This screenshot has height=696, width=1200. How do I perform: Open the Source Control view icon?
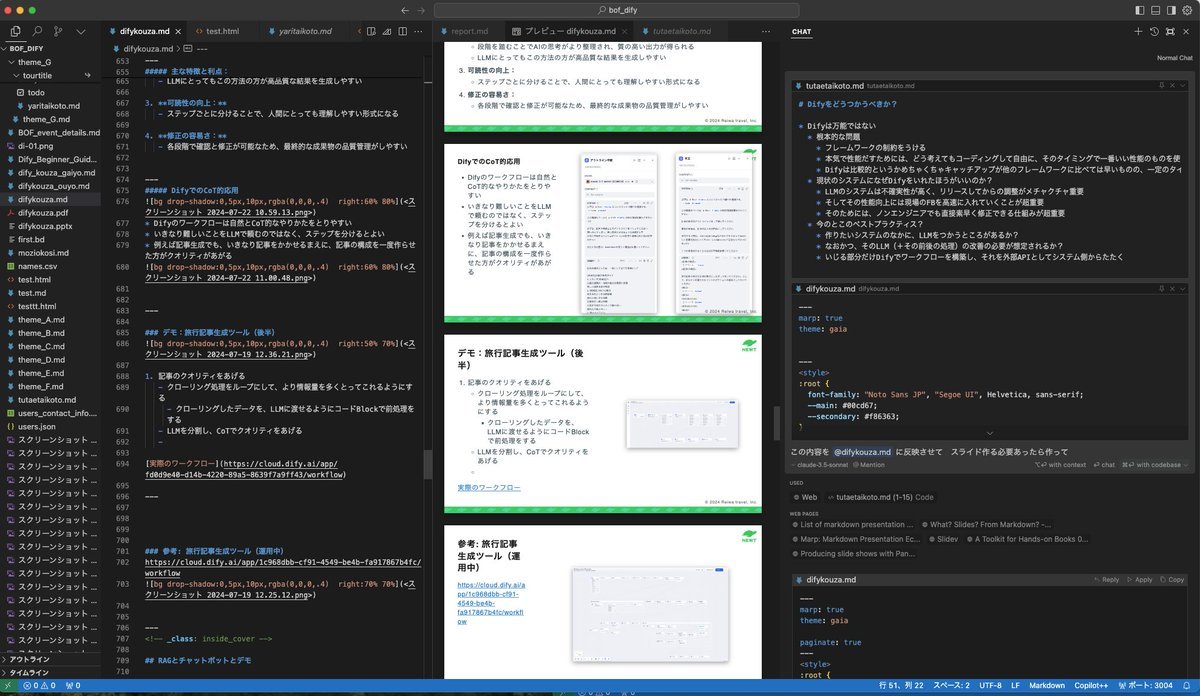point(56,32)
